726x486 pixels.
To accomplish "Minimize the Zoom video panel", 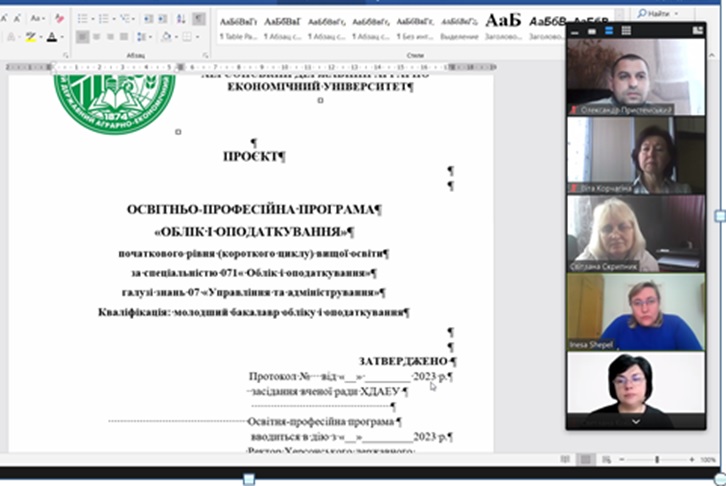I will click(575, 32).
